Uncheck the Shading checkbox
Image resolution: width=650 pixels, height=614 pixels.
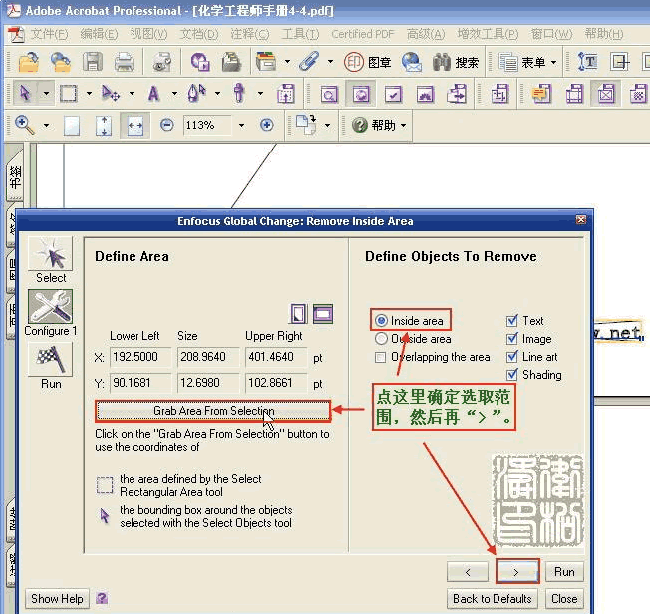[x=512, y=375]
